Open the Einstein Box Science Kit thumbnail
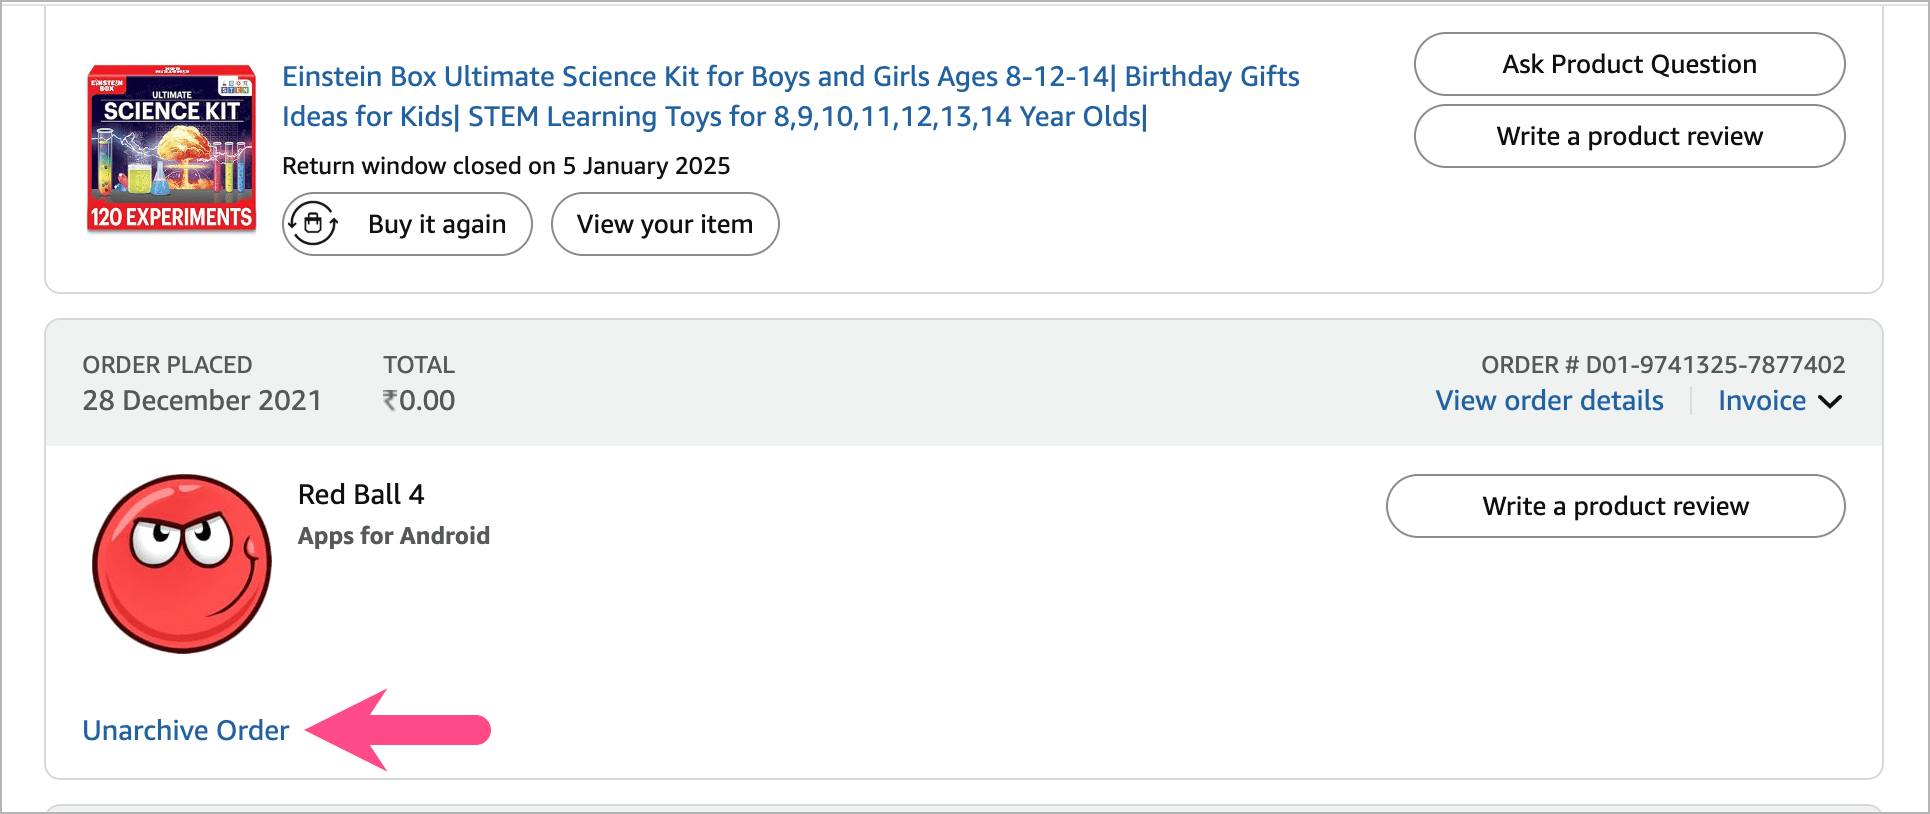This screenshot has width=1930, height=814. pyautogui.click(x=171, y=149)
